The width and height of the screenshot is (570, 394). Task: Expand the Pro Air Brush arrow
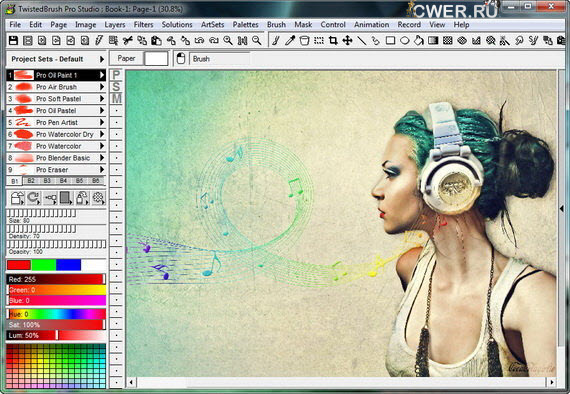click(102, 87)
